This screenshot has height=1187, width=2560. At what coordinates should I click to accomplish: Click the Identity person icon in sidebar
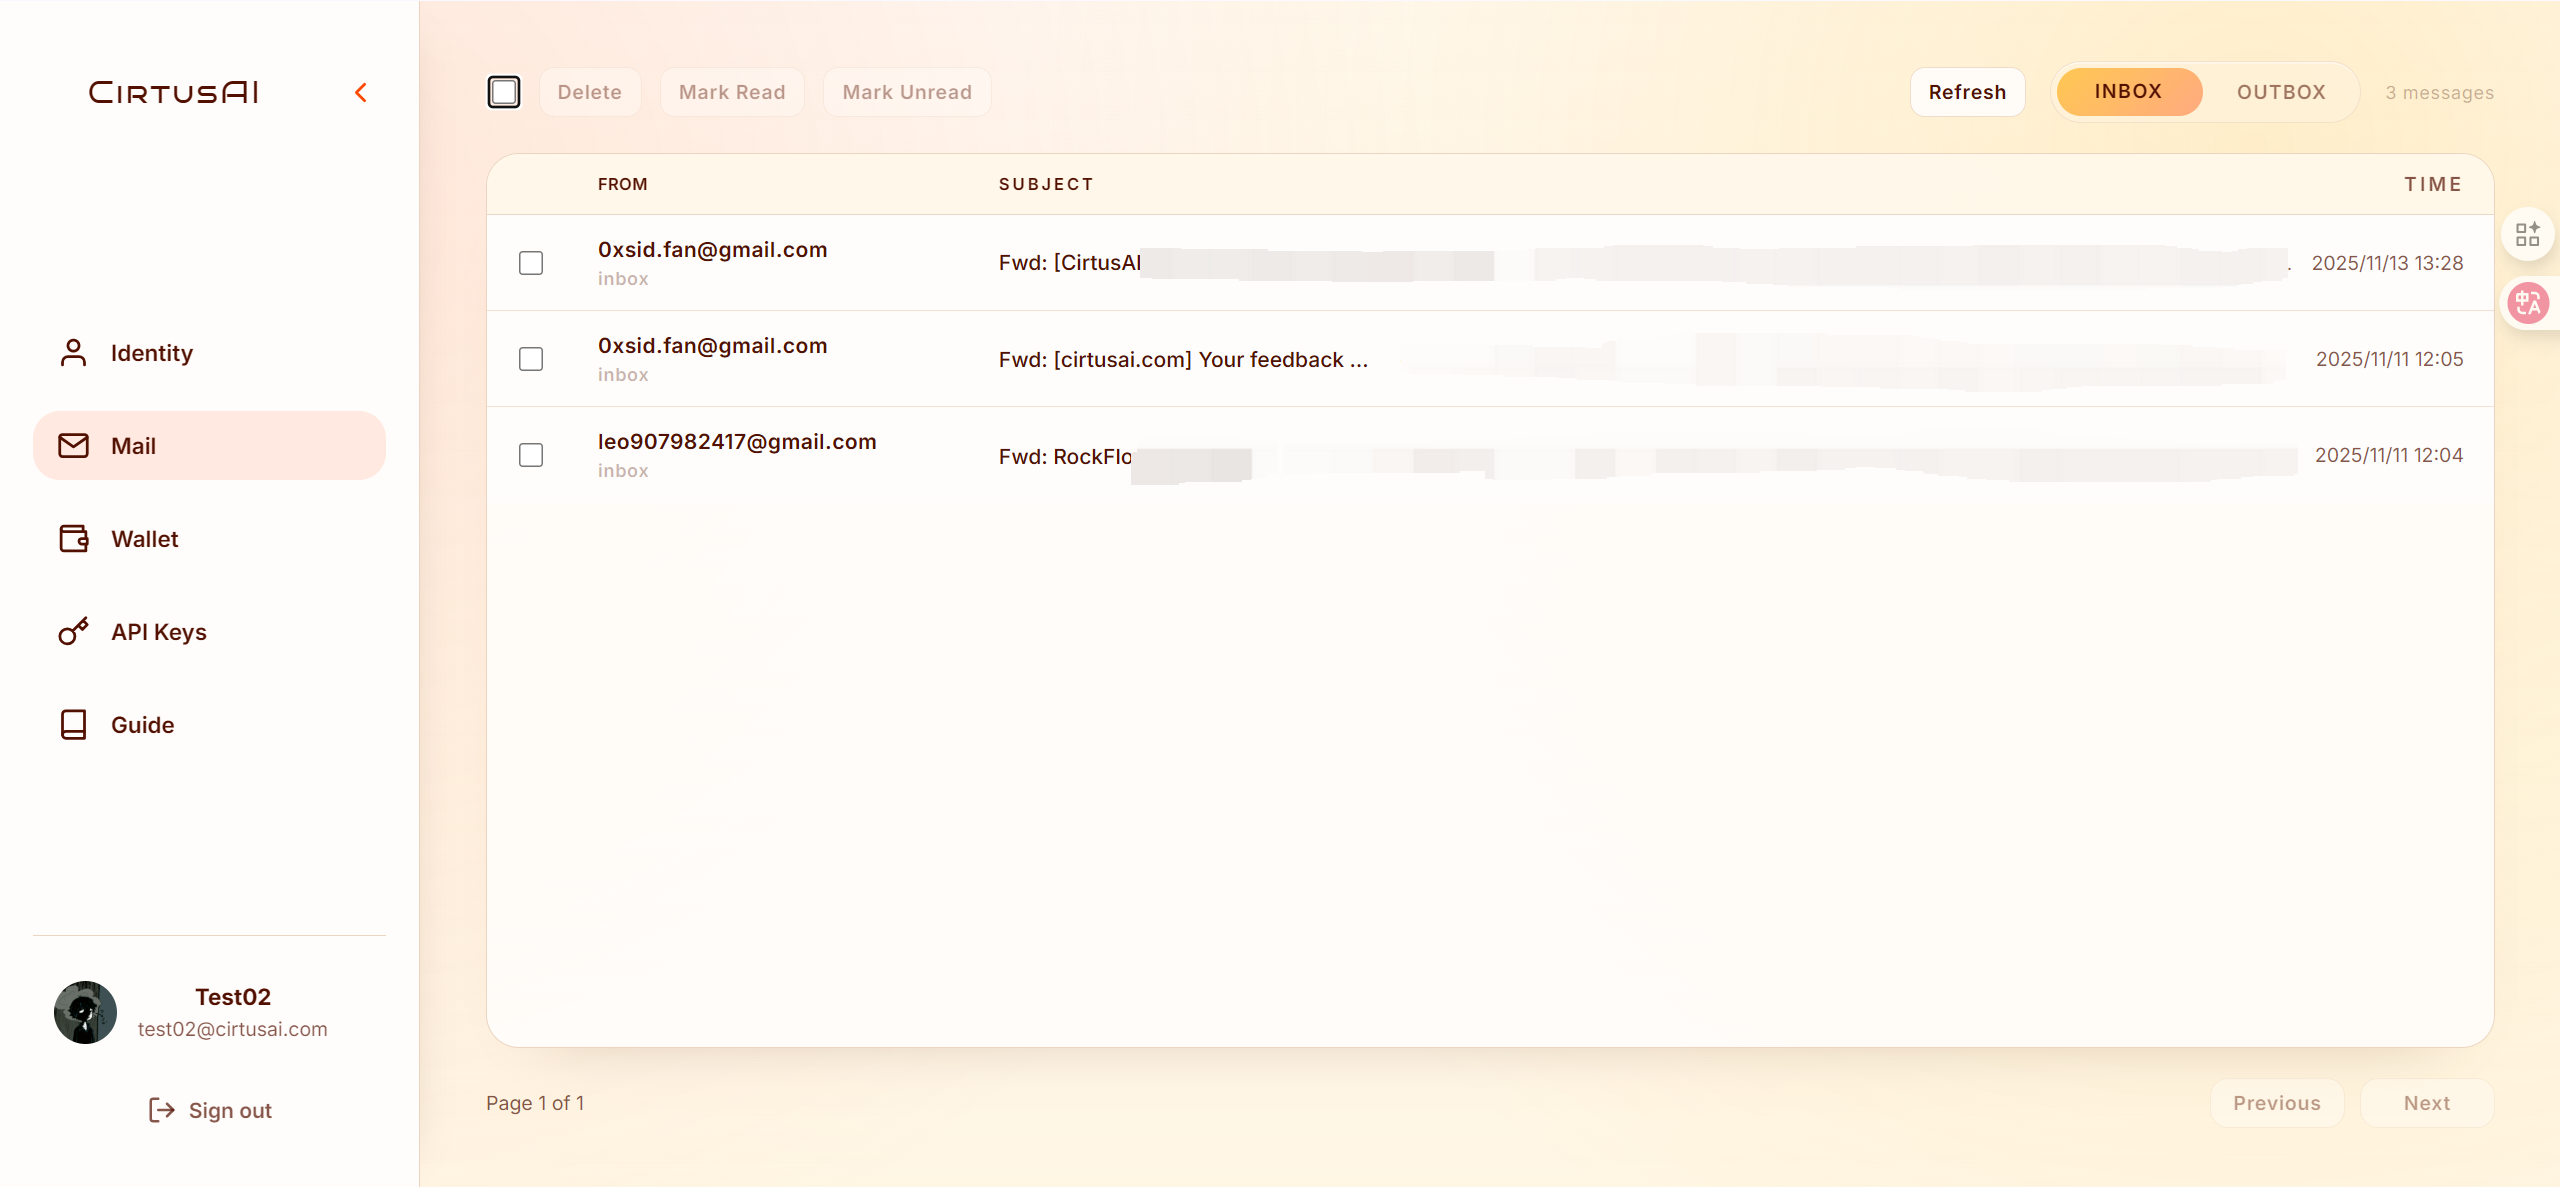coord(73,352)
